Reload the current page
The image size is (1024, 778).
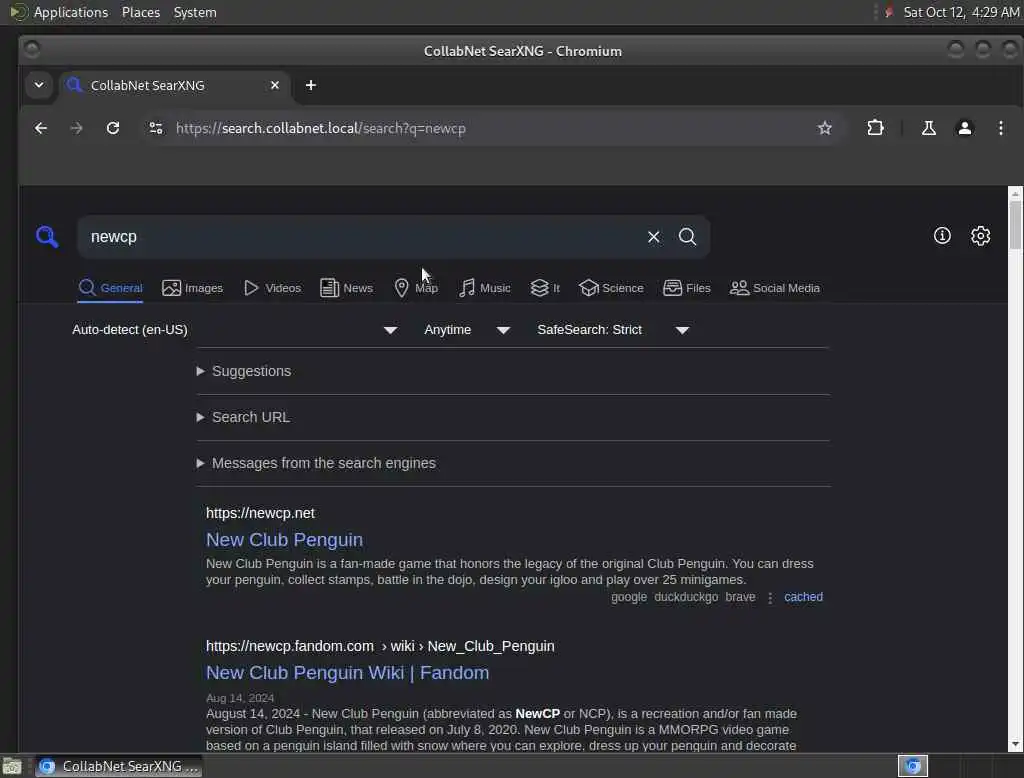click(x=113, y=128)
